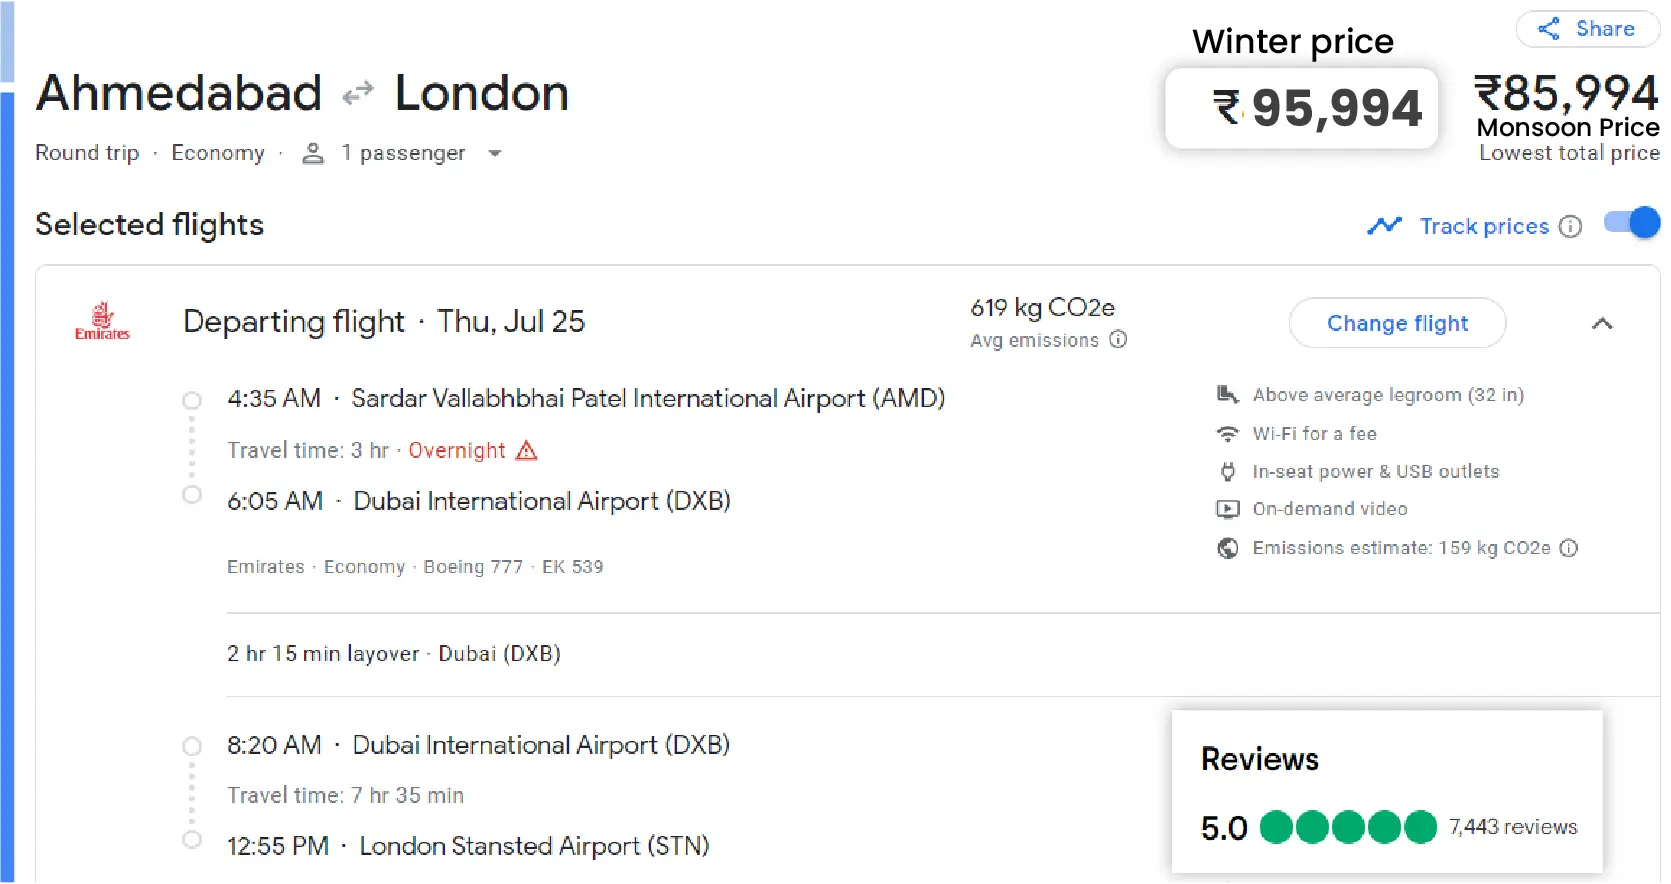Image resolution: width=1671 pixels, height=884 pixels.
Task: Click the Share link text
Action: pyautogui.click(x=1604, y=29)
